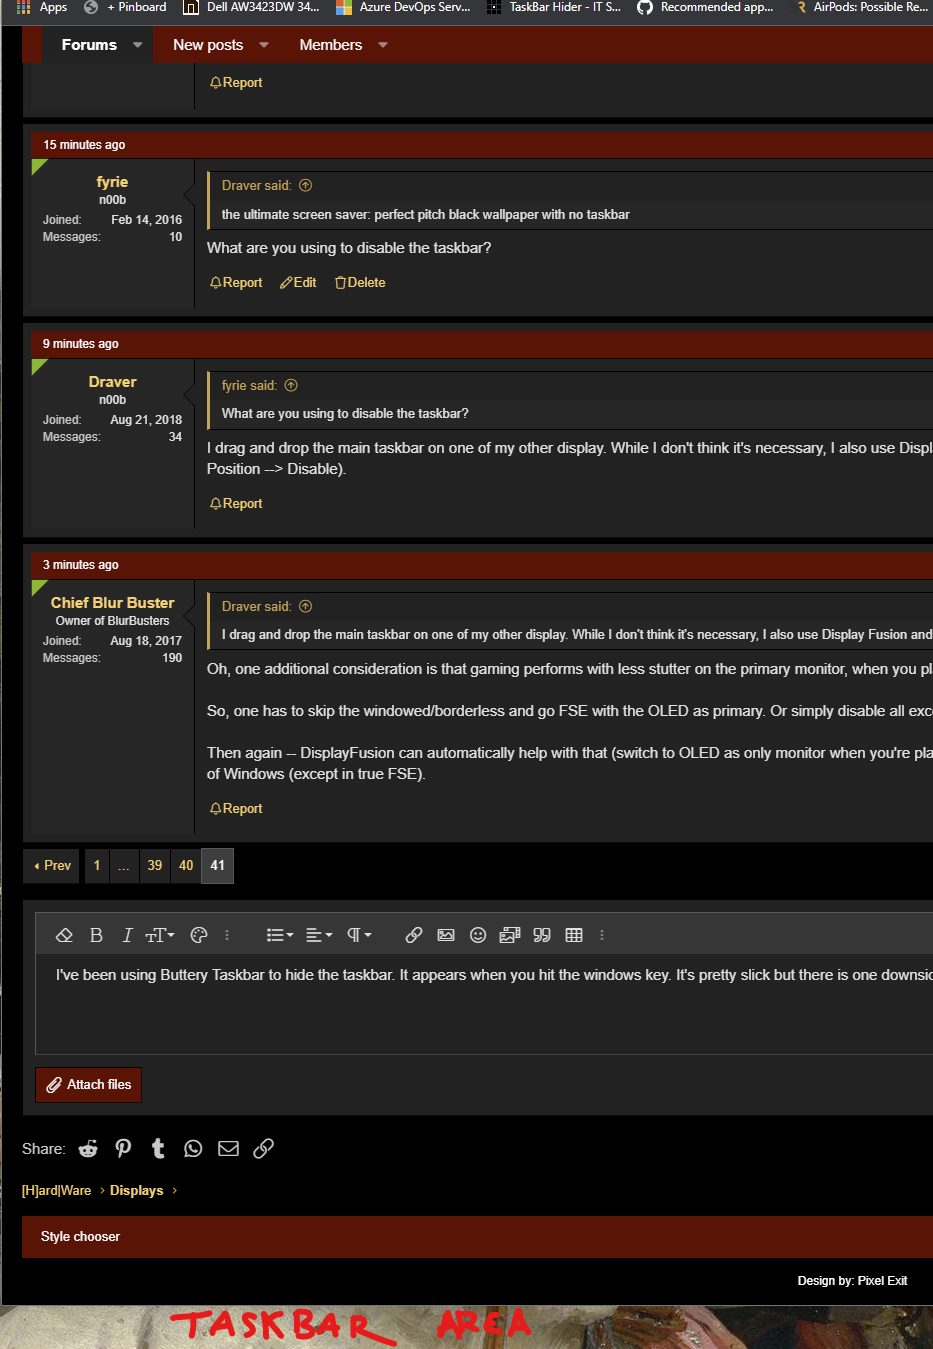Image resolution: width=933 pixels, height=1349 pixels.
Task: Share thread via email icon
Action: click(x=228, y=1148)
